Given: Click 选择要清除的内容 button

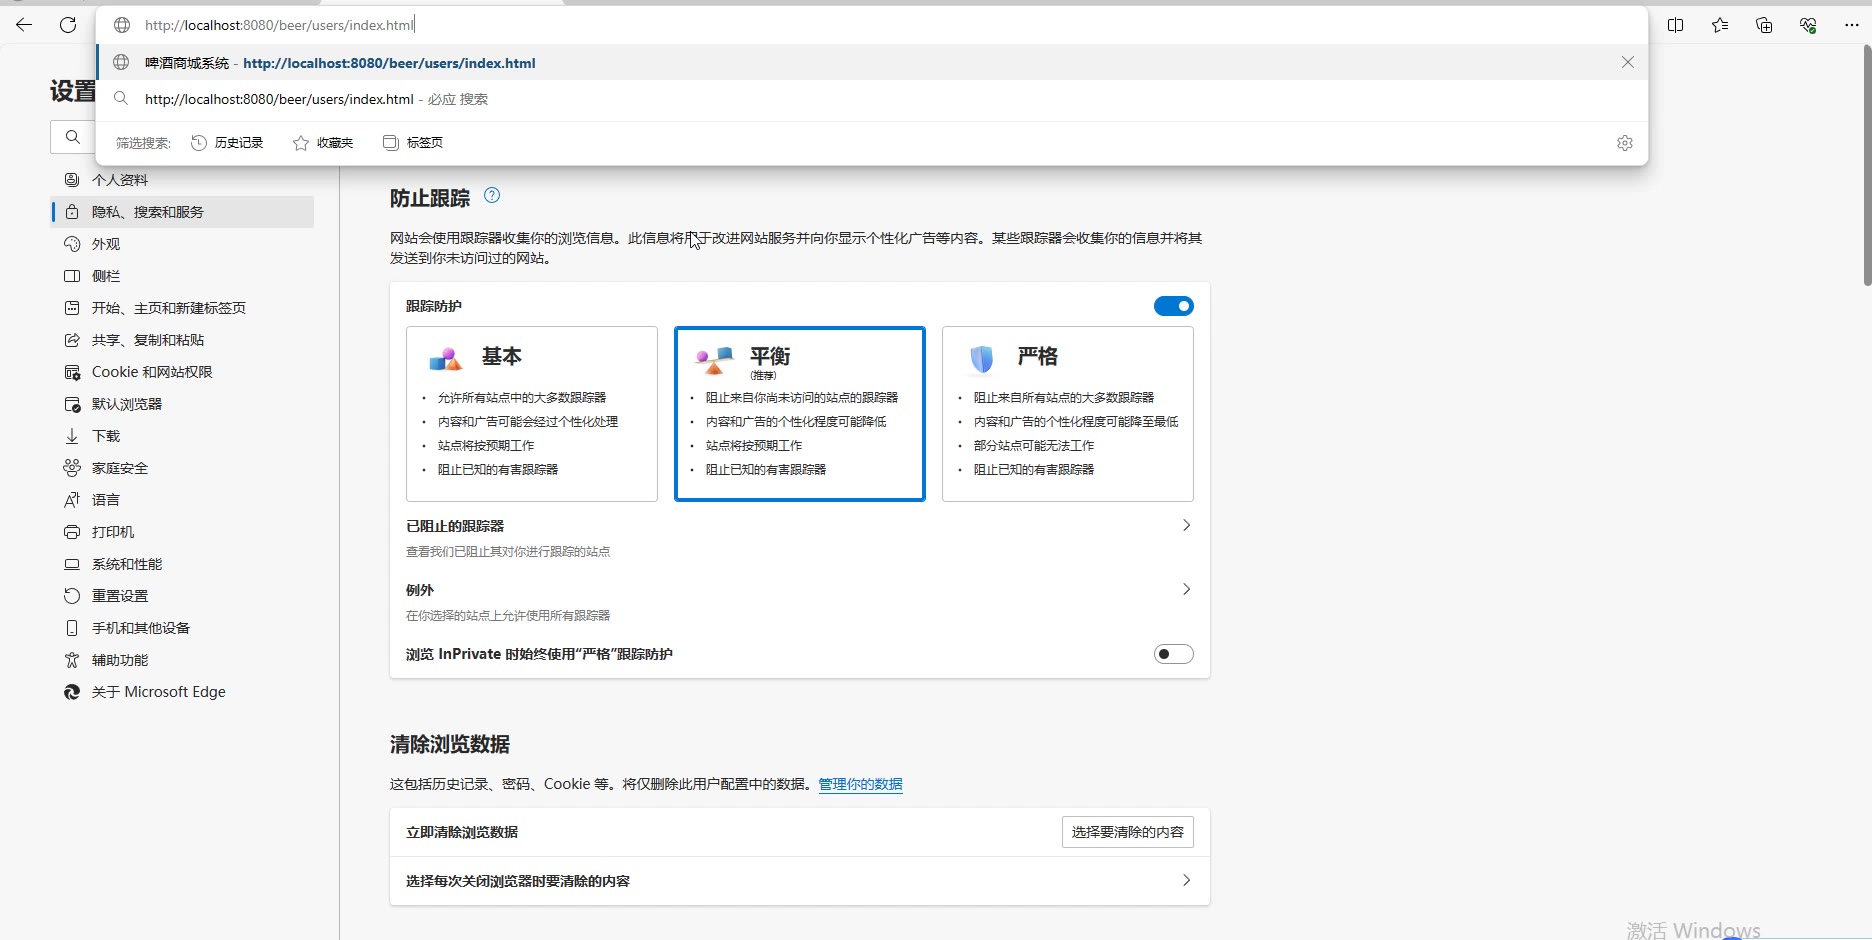Looking at the screenshot, I should click(1128, 832).
